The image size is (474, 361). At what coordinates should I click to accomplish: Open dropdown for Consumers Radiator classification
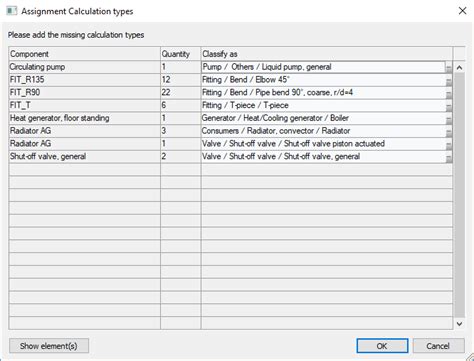449,132
